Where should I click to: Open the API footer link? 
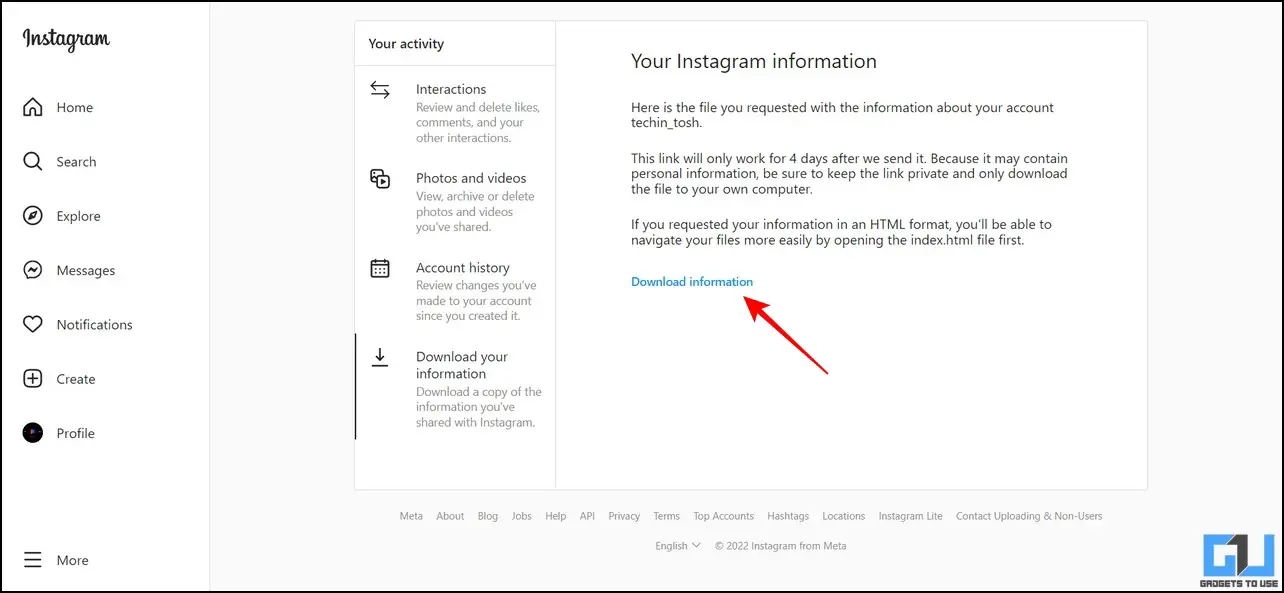(x=587, y=516)
